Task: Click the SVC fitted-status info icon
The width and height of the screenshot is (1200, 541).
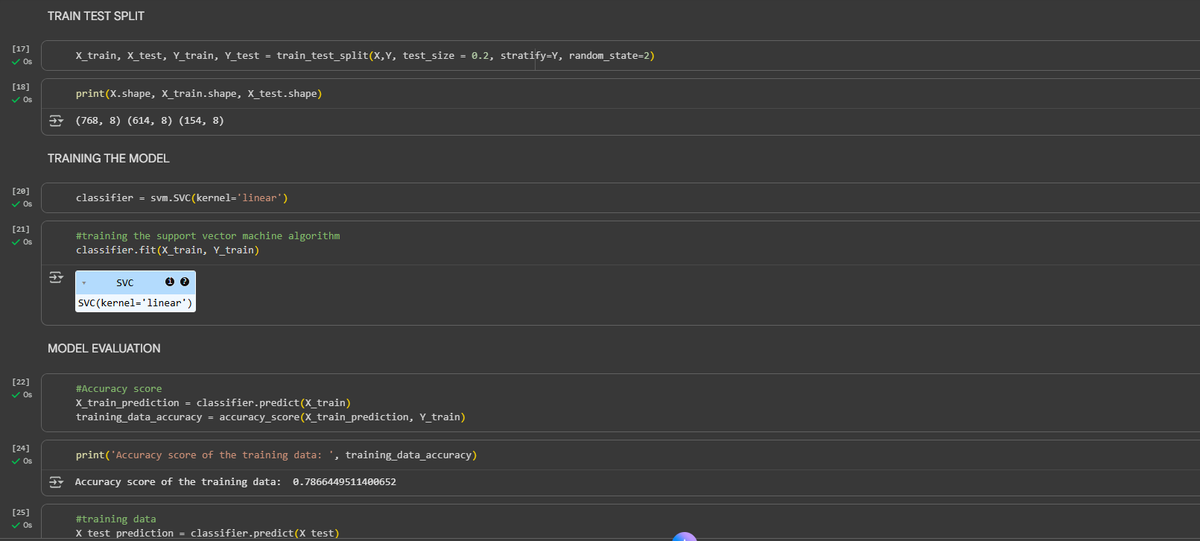Action: pyautogui.click(x=170, y=283)
